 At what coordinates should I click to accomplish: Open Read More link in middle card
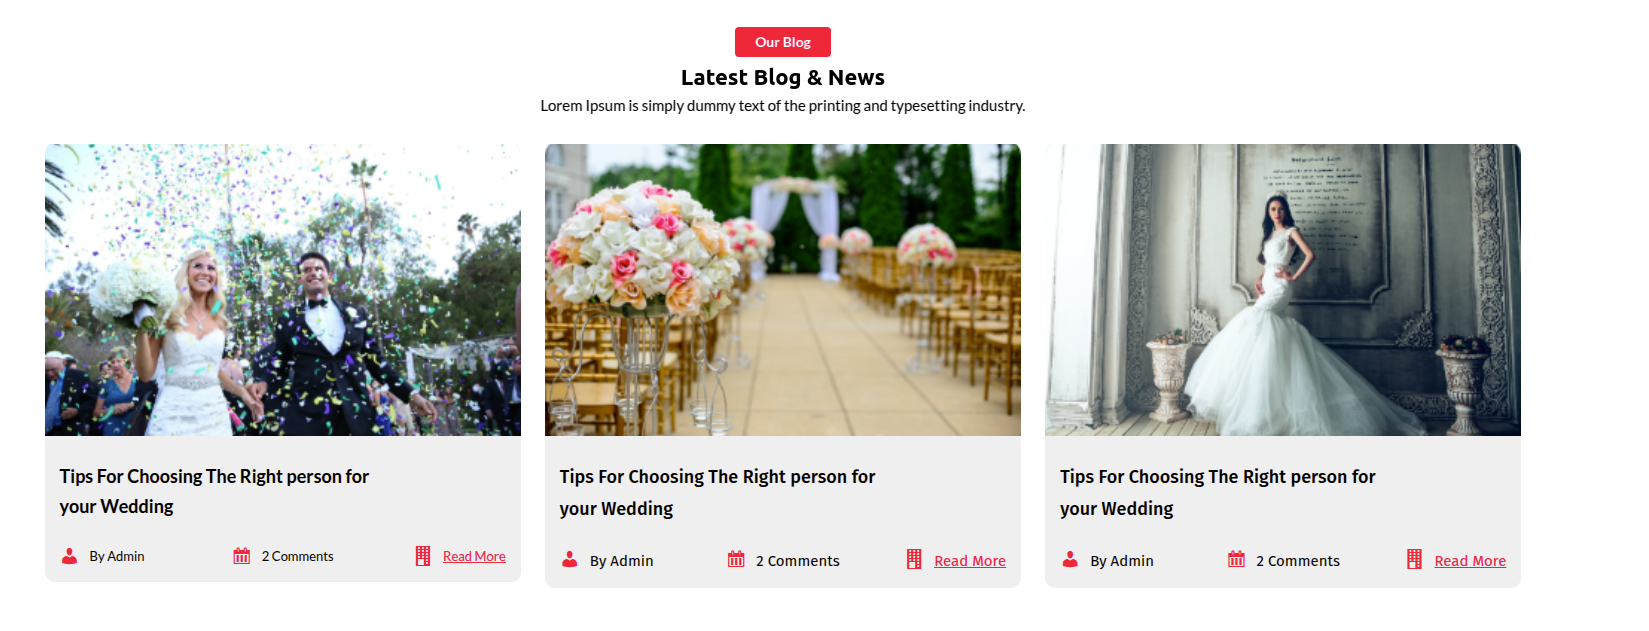(x=970, y=561)
